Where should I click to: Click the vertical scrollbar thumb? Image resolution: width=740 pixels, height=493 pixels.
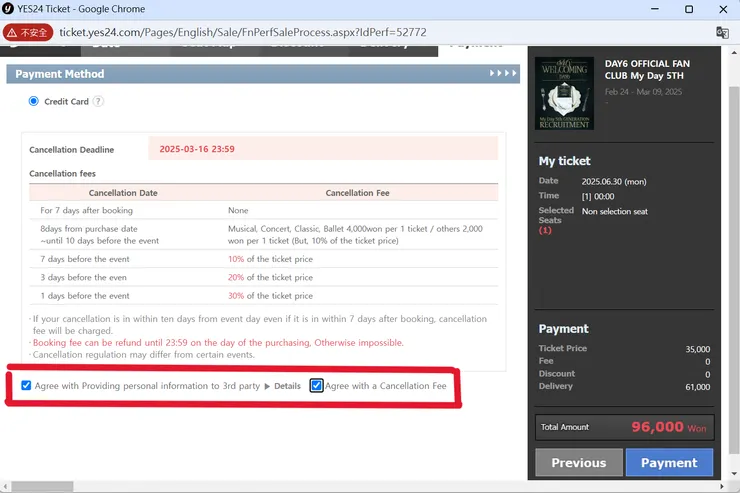(x=733, y=269)
